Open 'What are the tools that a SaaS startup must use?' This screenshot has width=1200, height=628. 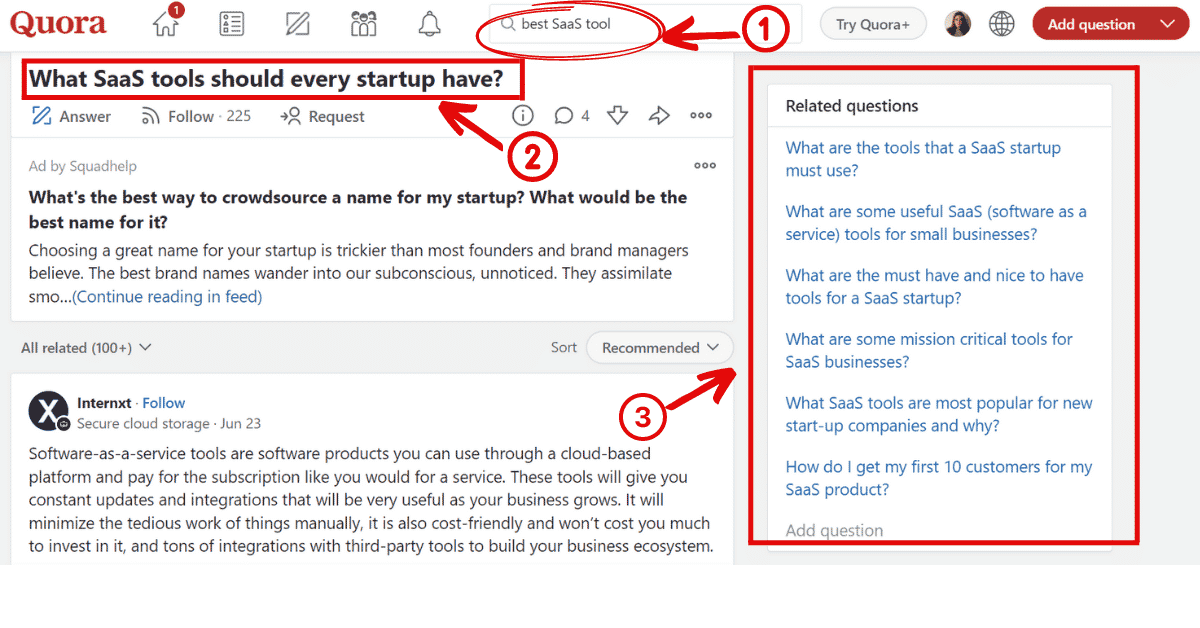[x=923, y=159]
